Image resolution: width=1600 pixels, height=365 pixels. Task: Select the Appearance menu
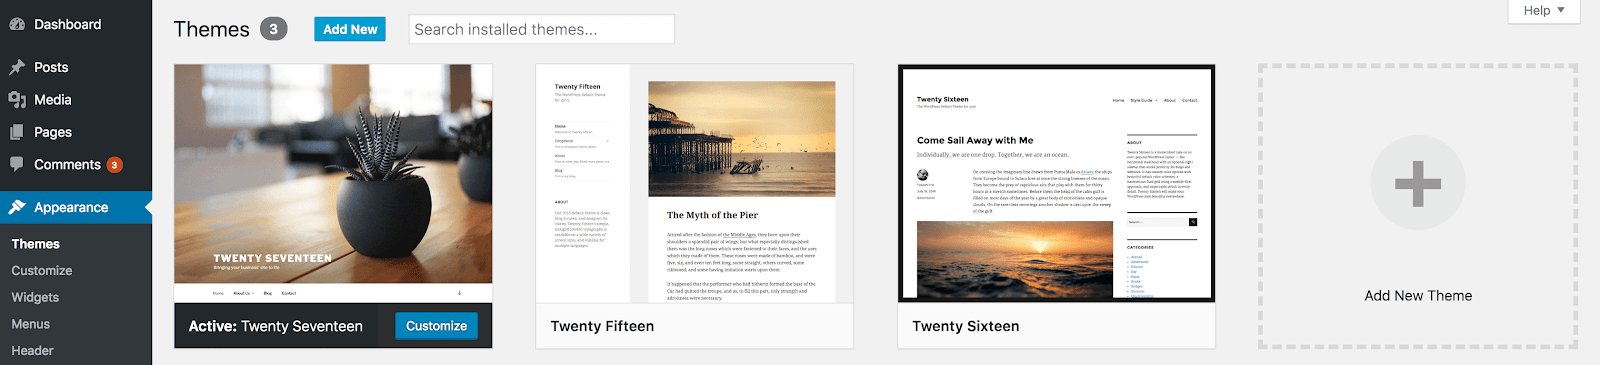click(76, 207)
